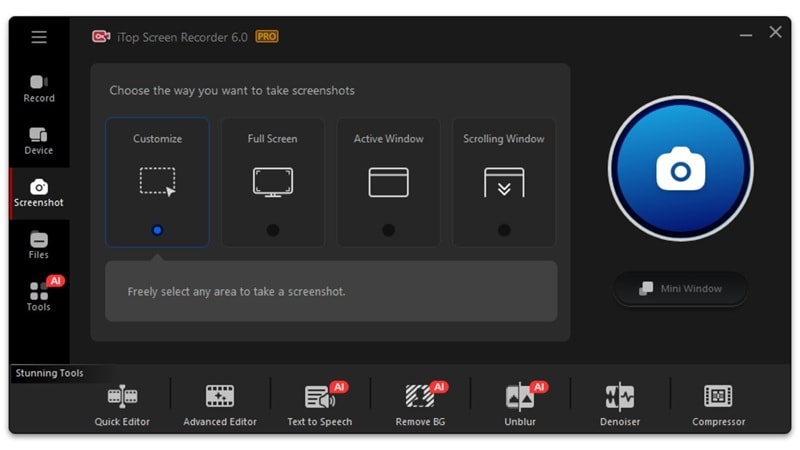
Task: Choose the Active Window icon
Action: (x=389, y=182)
